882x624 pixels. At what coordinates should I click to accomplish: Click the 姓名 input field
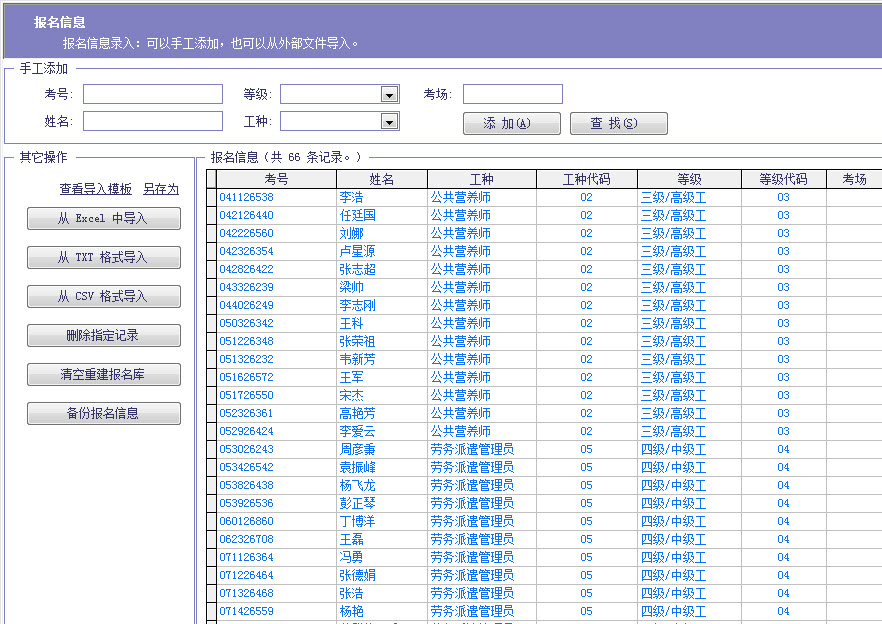click(x=152, y=121)
